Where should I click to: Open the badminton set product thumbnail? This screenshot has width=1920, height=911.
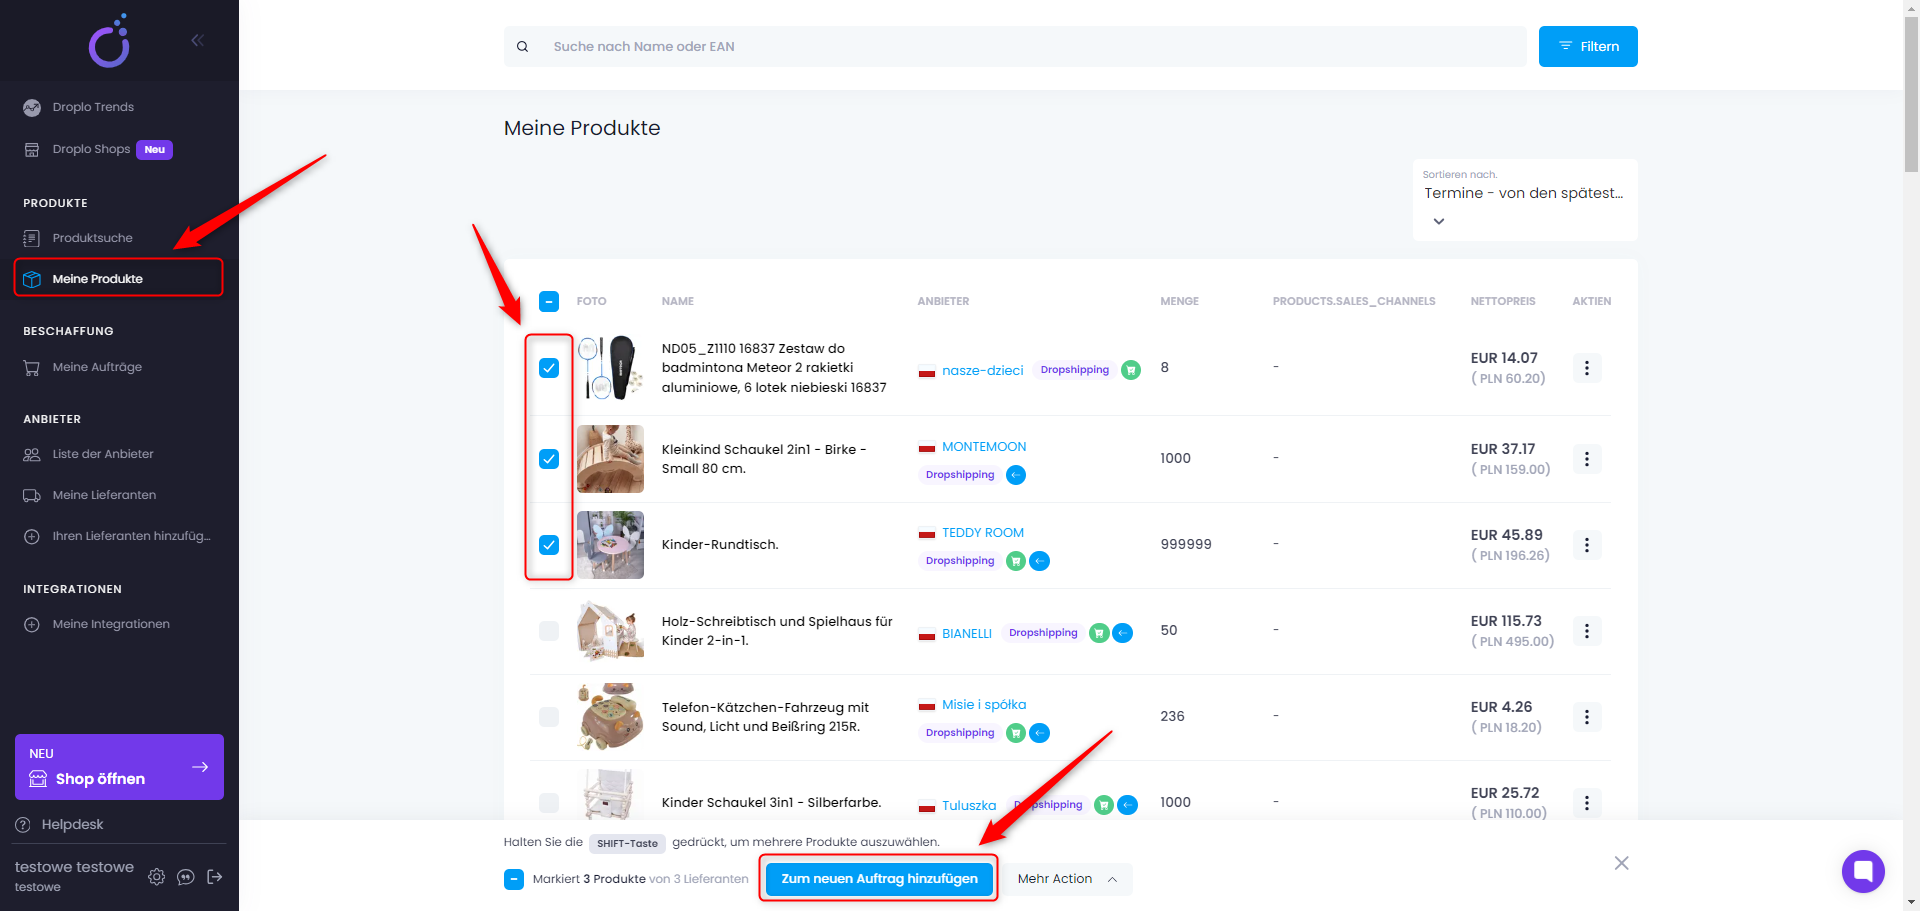pos(610,368)
